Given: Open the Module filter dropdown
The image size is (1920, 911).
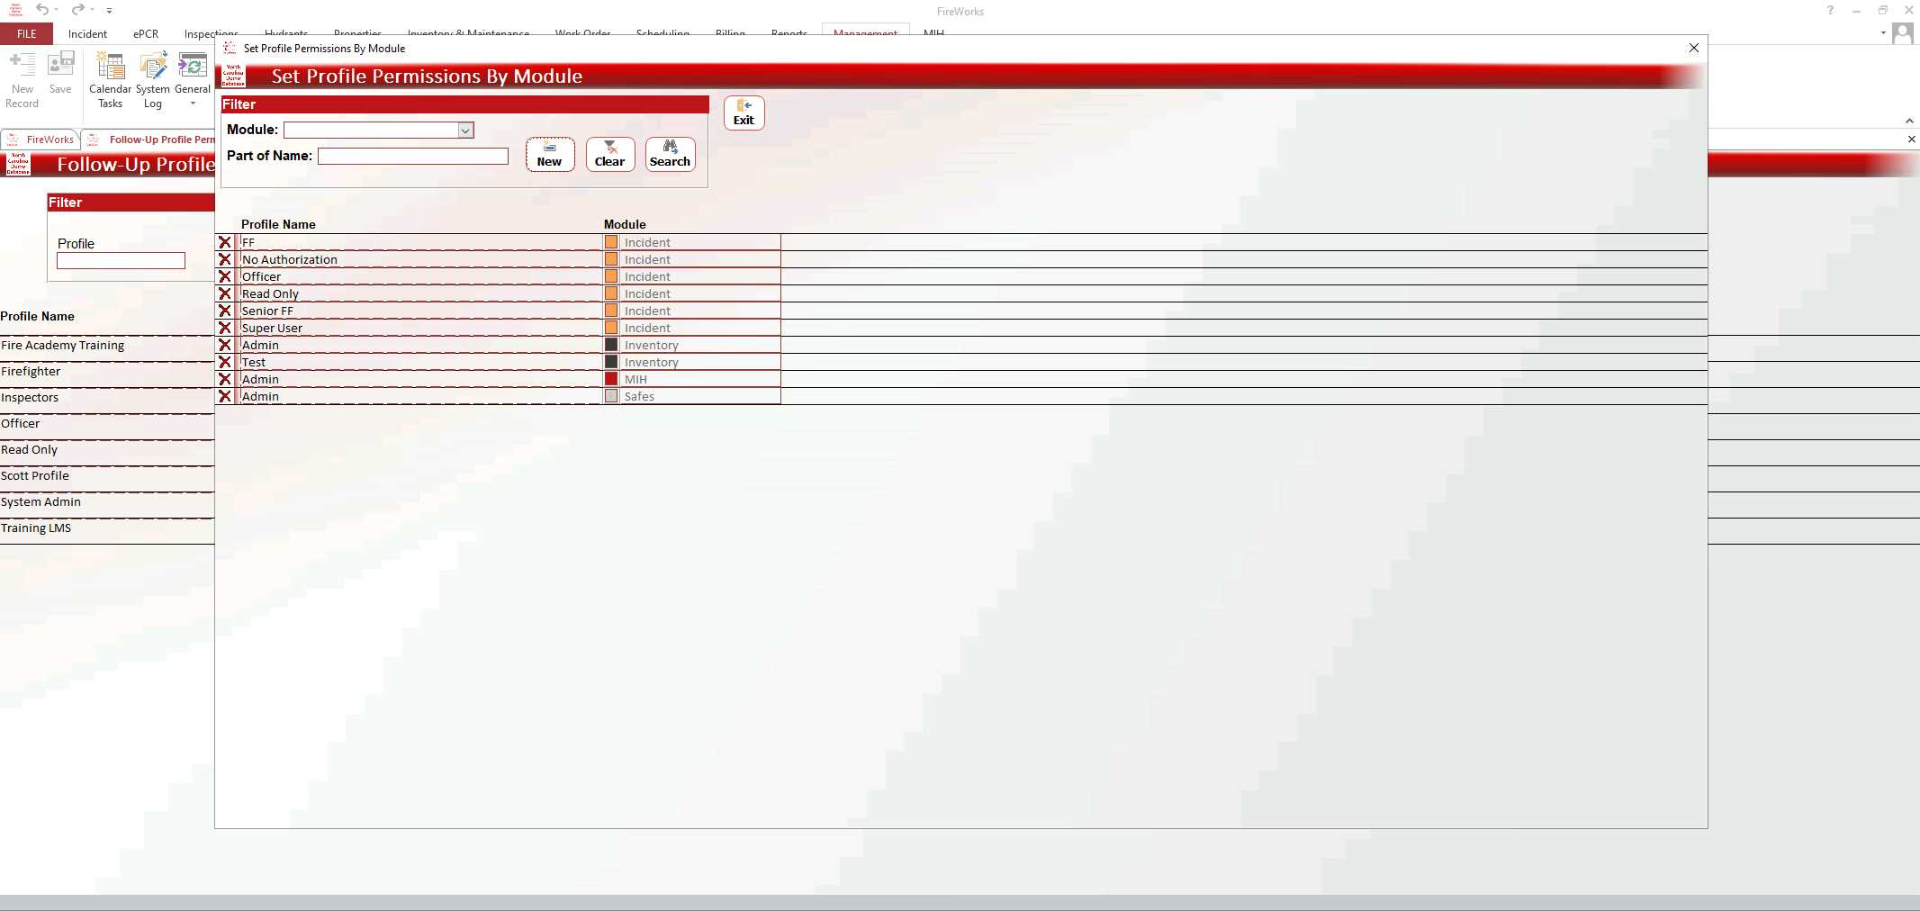Looking at the screenshot, I should pyautogui.click(x=465, y=130).
